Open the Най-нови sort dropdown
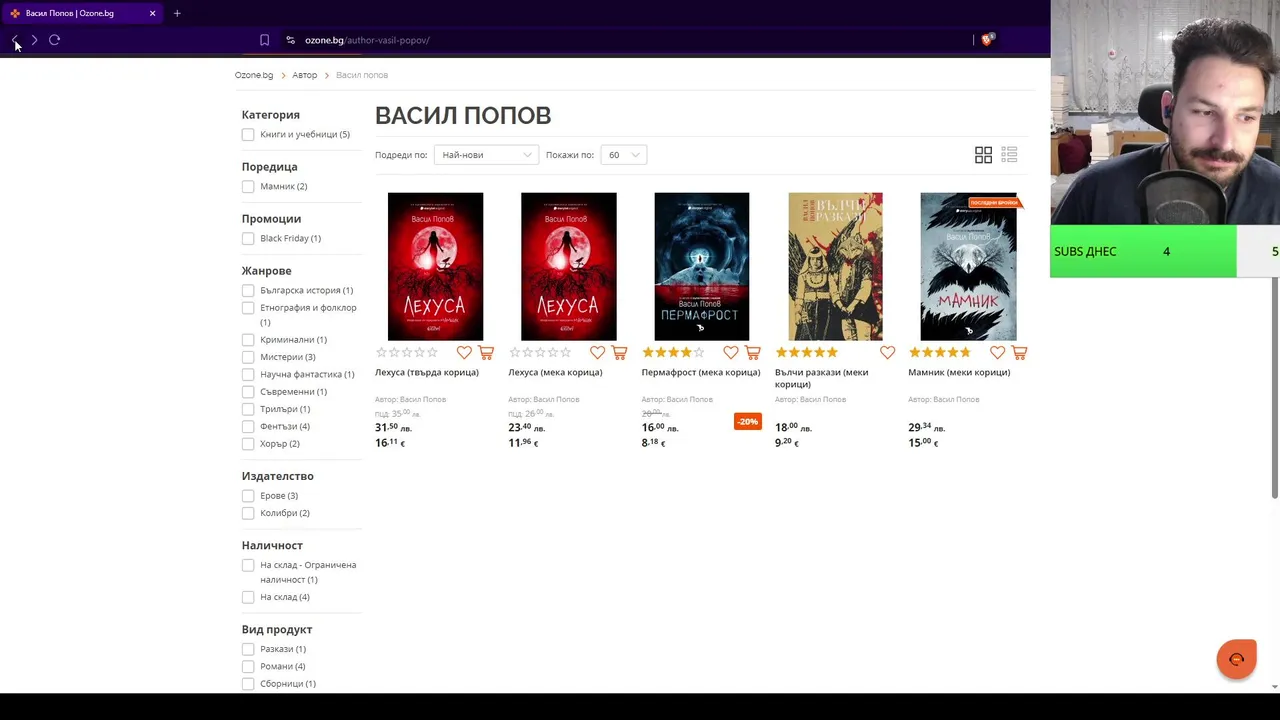This screenshot has width=1280, height=720. (486, 155)
